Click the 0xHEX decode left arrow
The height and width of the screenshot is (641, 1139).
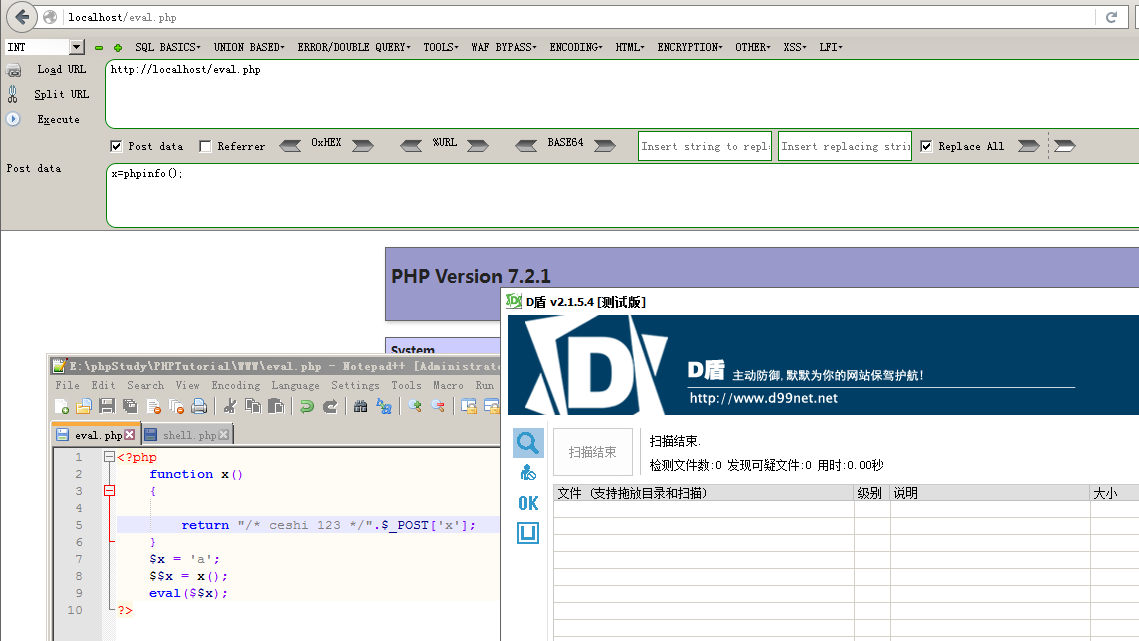pyautogui.click(x=291, y=145)
